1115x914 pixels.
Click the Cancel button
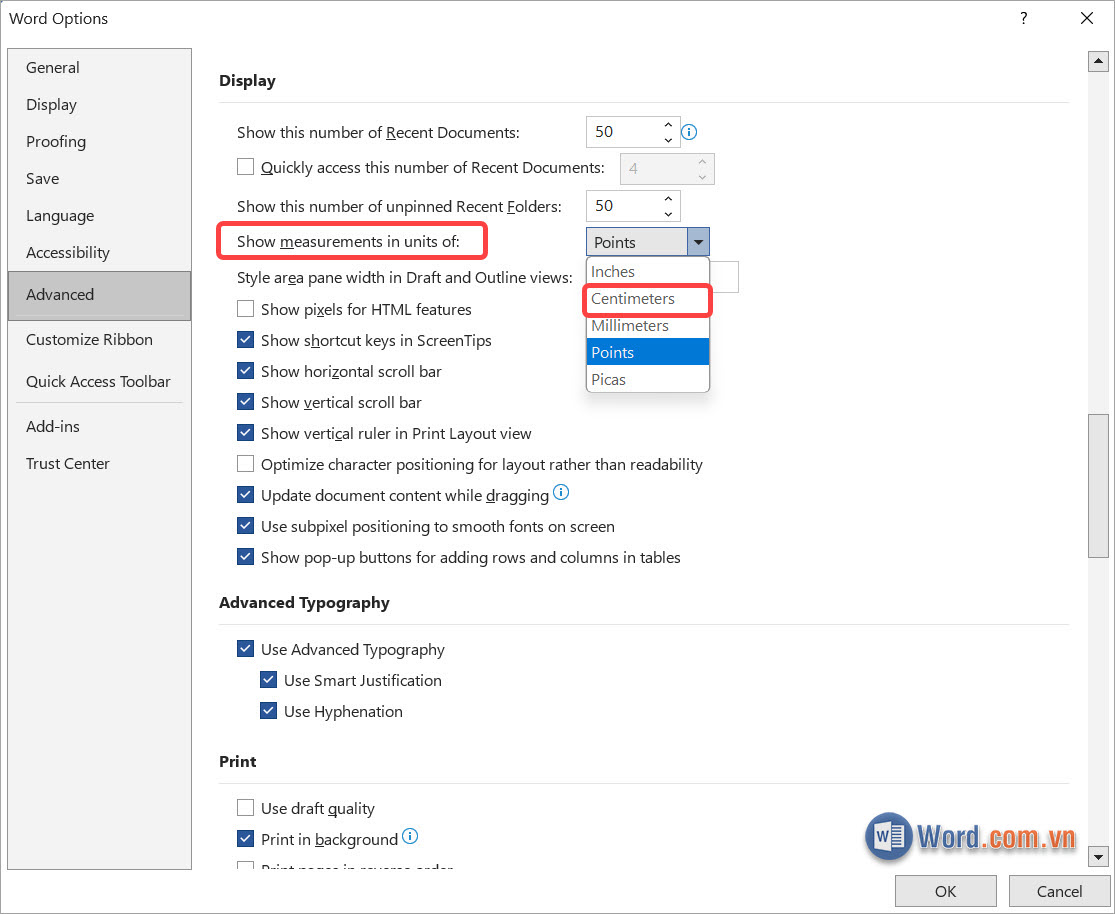coord(1059,891)
